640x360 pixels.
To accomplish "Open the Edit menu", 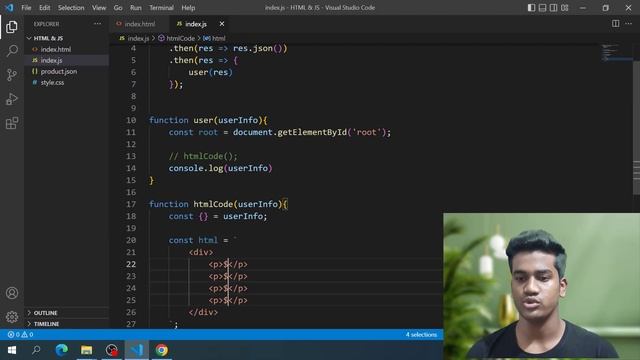I will coord(44,8).
